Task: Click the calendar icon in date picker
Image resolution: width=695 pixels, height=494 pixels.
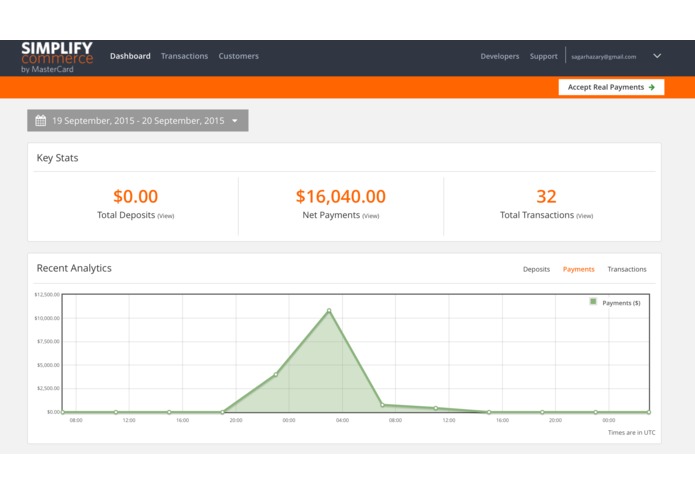Action: (40, 121)
